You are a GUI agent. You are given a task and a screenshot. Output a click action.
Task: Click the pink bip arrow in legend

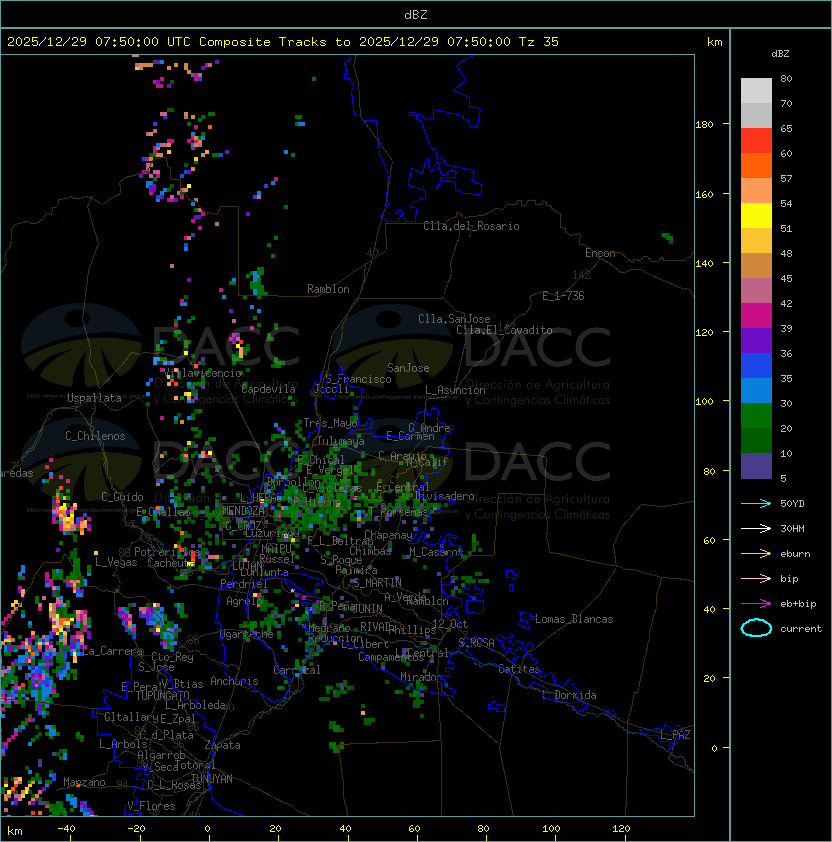coord(756,578)
